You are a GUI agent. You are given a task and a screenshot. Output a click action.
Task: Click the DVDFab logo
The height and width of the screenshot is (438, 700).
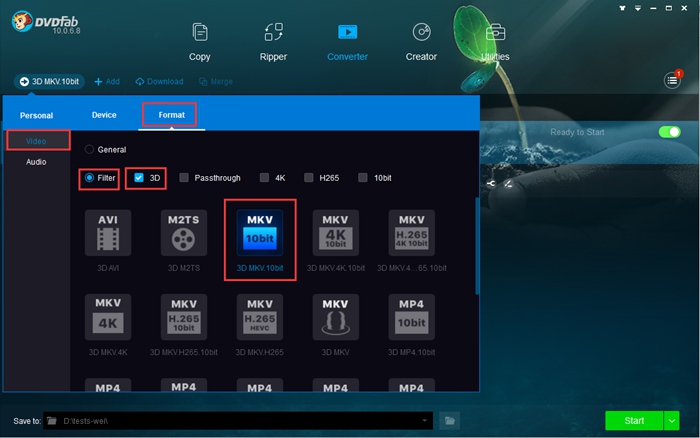[x=45, y=23]
